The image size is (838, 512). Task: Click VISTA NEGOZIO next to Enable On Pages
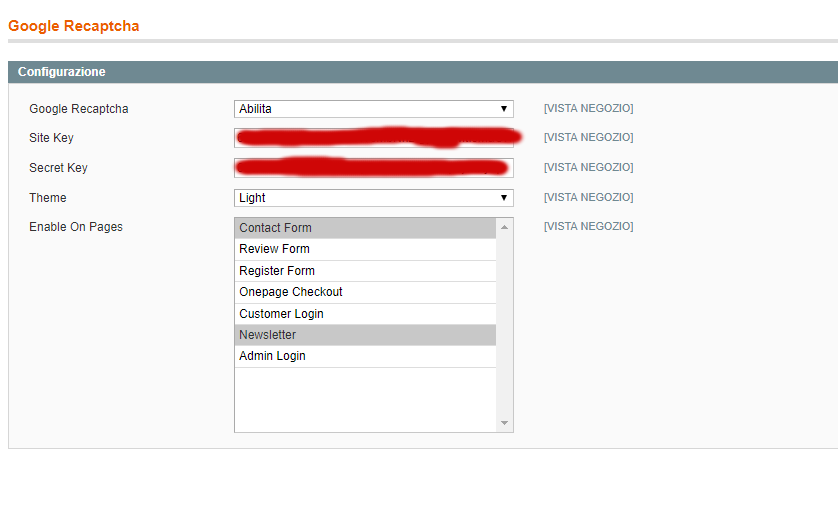coord(588,227)
